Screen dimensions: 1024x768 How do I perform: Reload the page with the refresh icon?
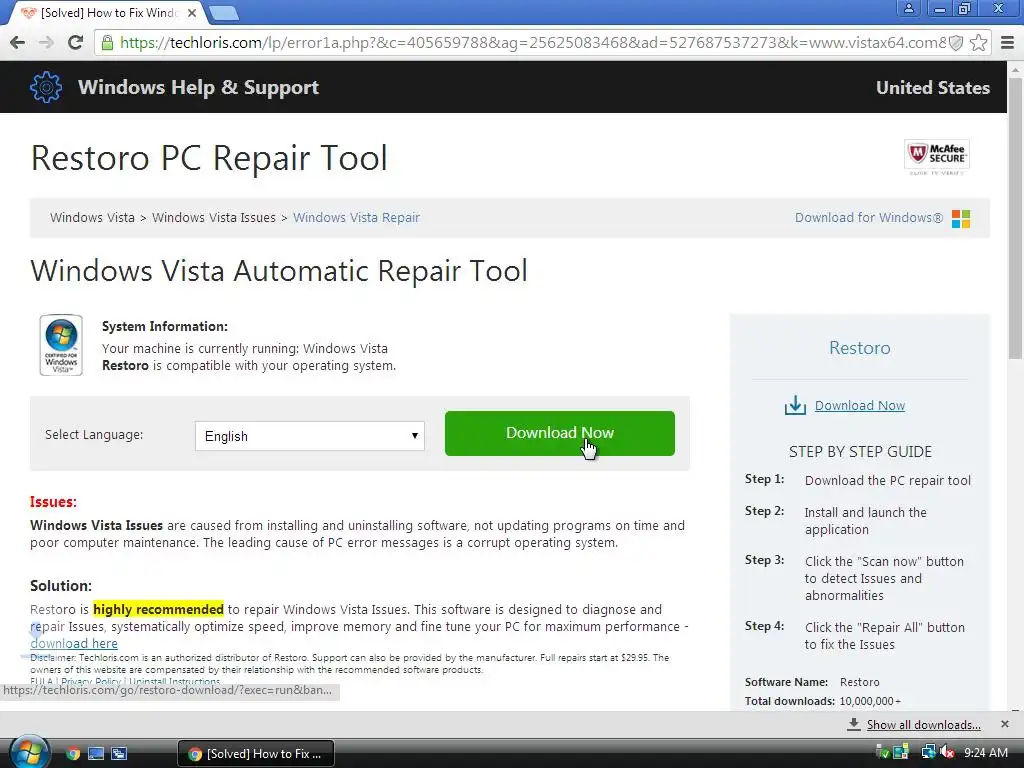pyautogui.click(x=76, y=42)
